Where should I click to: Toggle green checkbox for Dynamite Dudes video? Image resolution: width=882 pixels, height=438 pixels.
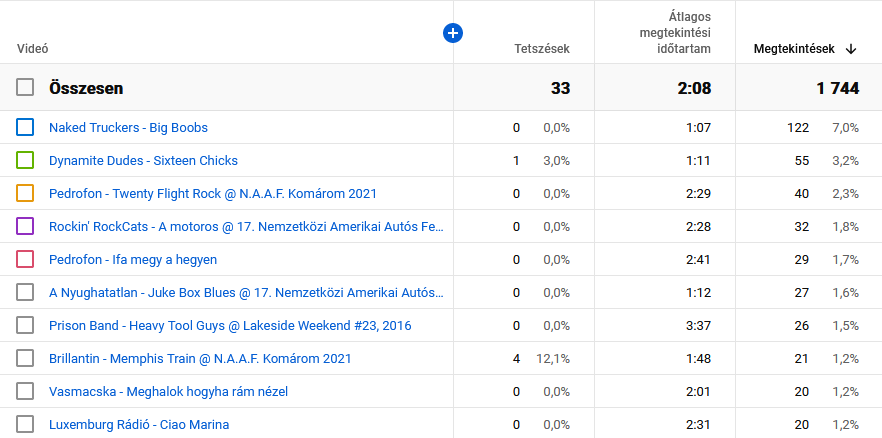click(x=25, y=160)
